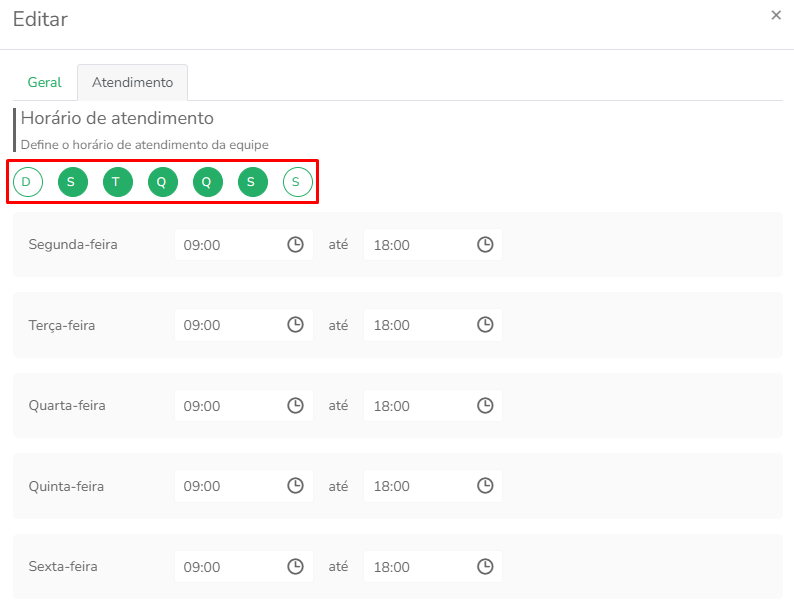The height and width of the screenshot is (603, 794).
Task: Open clock picker for Sexta-feira start time
Action: 295,566
